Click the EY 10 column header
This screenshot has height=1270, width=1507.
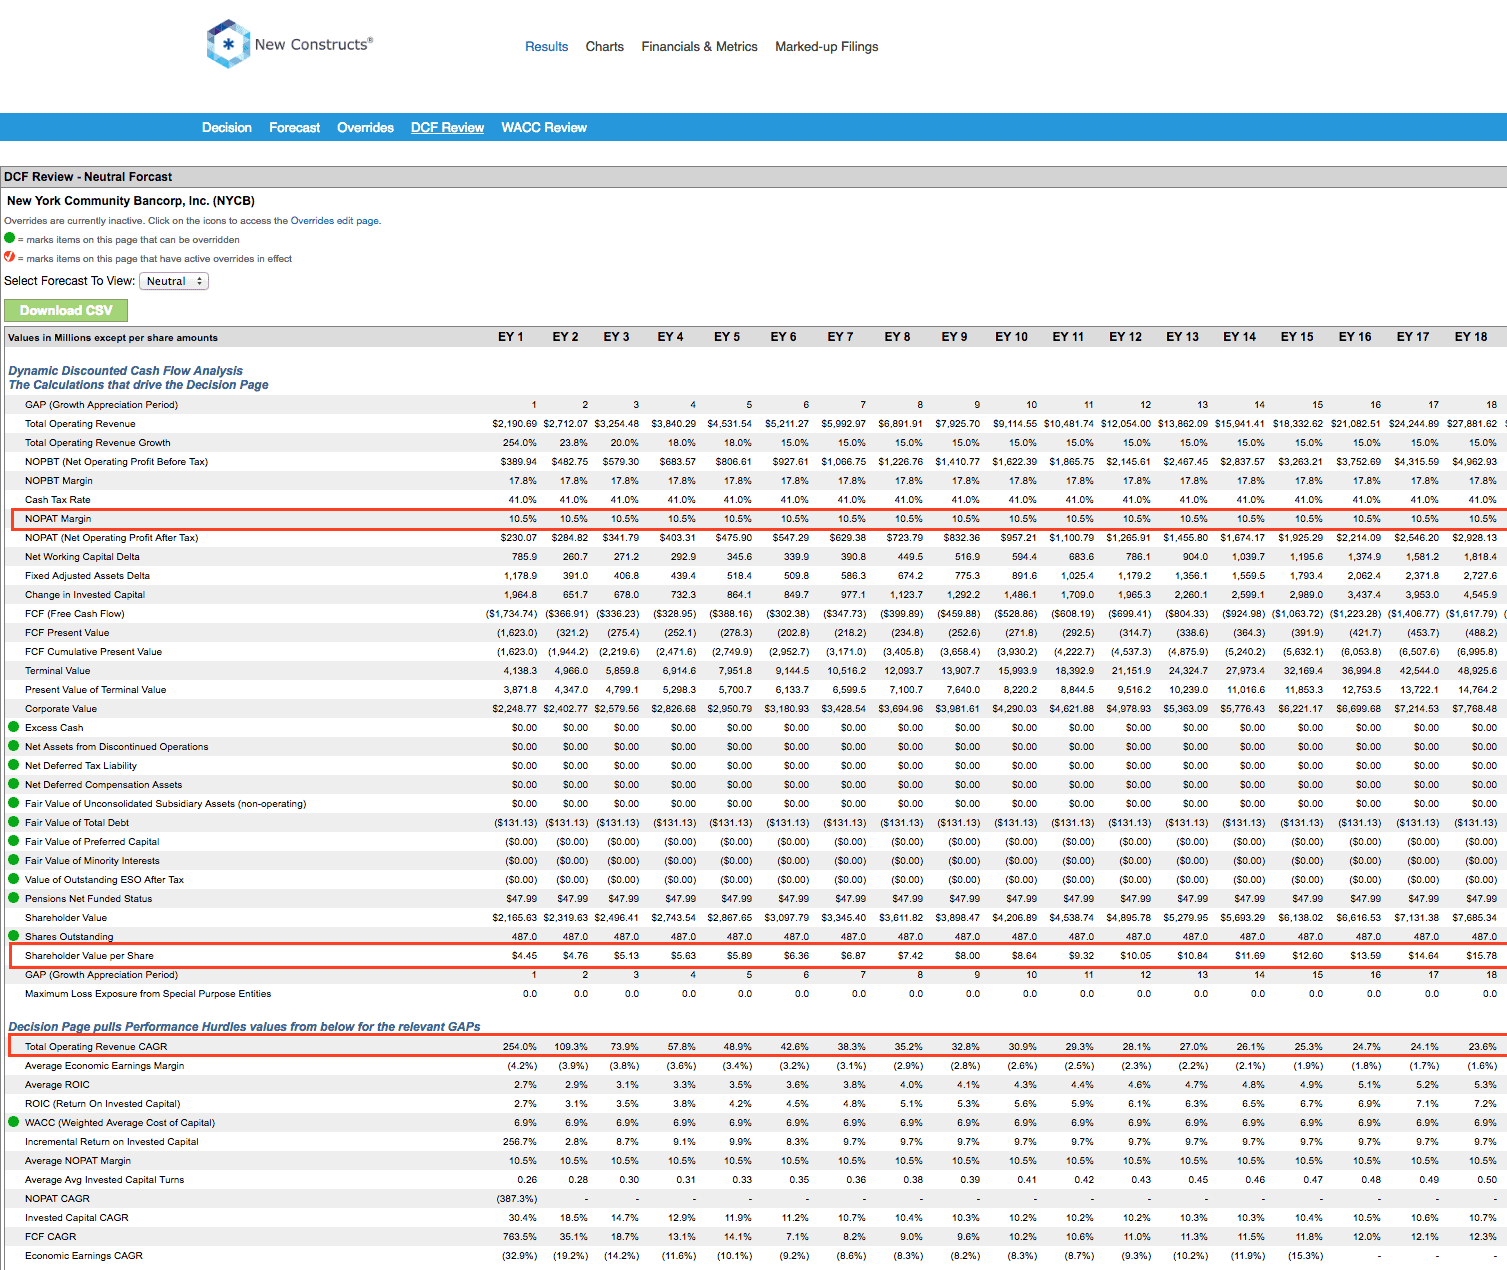pos(1012,337)
